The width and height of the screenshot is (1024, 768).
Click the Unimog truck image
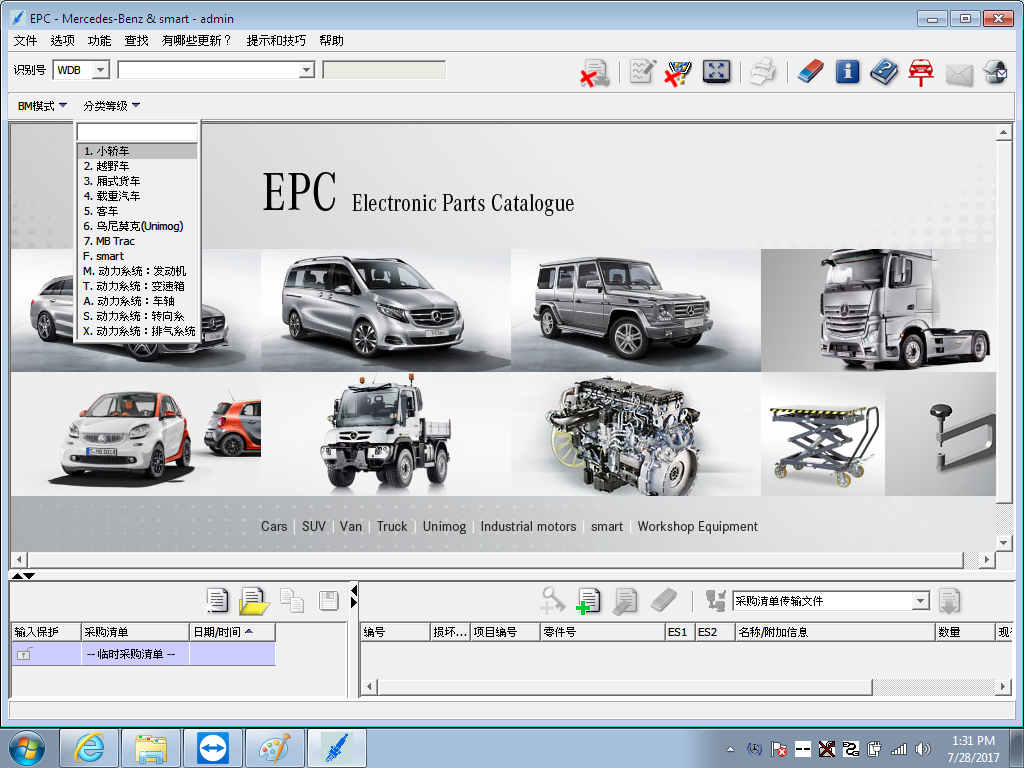[x=385, y=434]
